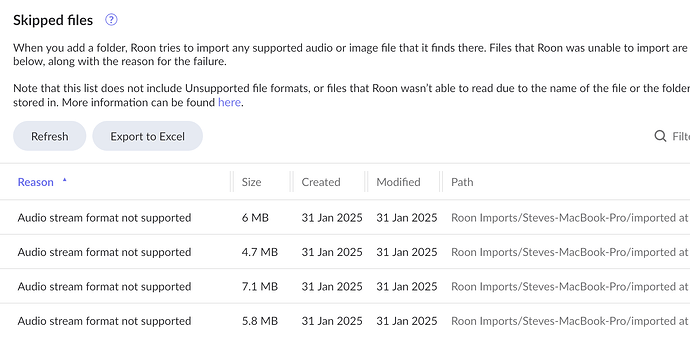Sort table by Created column

tap(321, 182)
